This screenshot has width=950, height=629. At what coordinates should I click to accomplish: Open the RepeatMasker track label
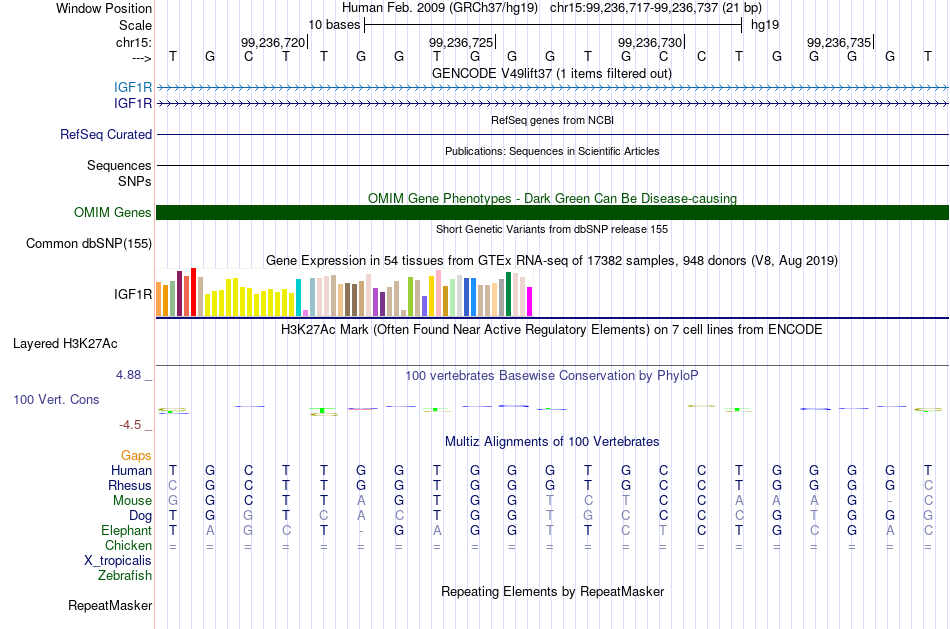coord(110,605)
